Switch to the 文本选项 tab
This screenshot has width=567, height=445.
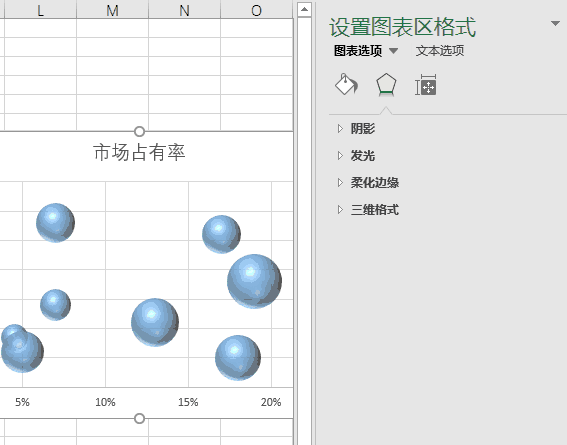pos(440,51)
